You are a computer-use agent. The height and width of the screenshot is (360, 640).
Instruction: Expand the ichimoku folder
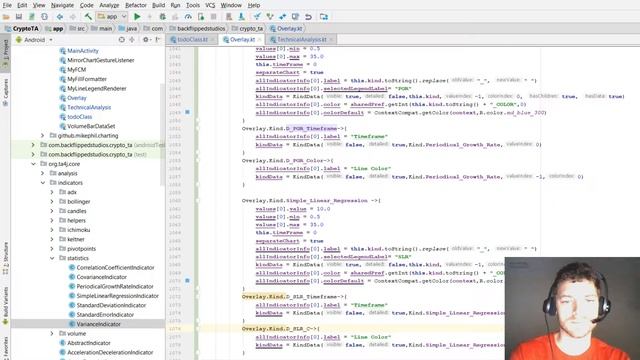point(52,230)
